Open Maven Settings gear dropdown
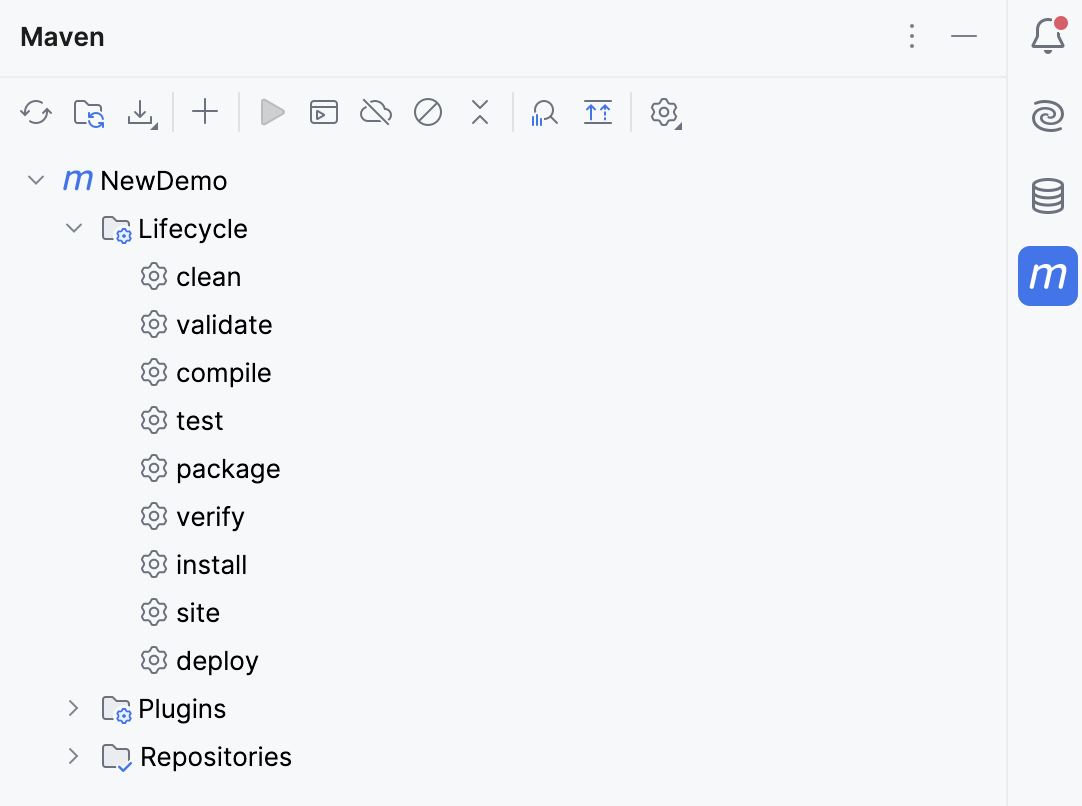 pos(665,112)
